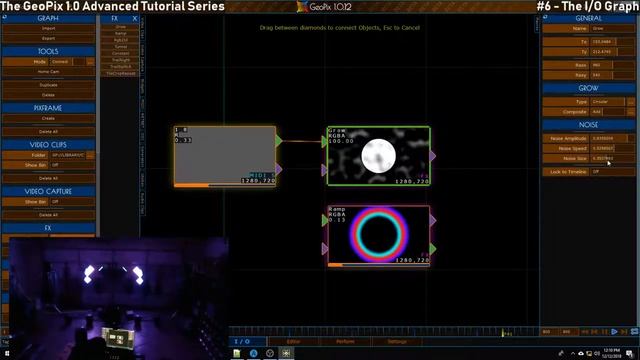
Task: Click the Create button under PIXFRAME
Action: tap(48, 118)
